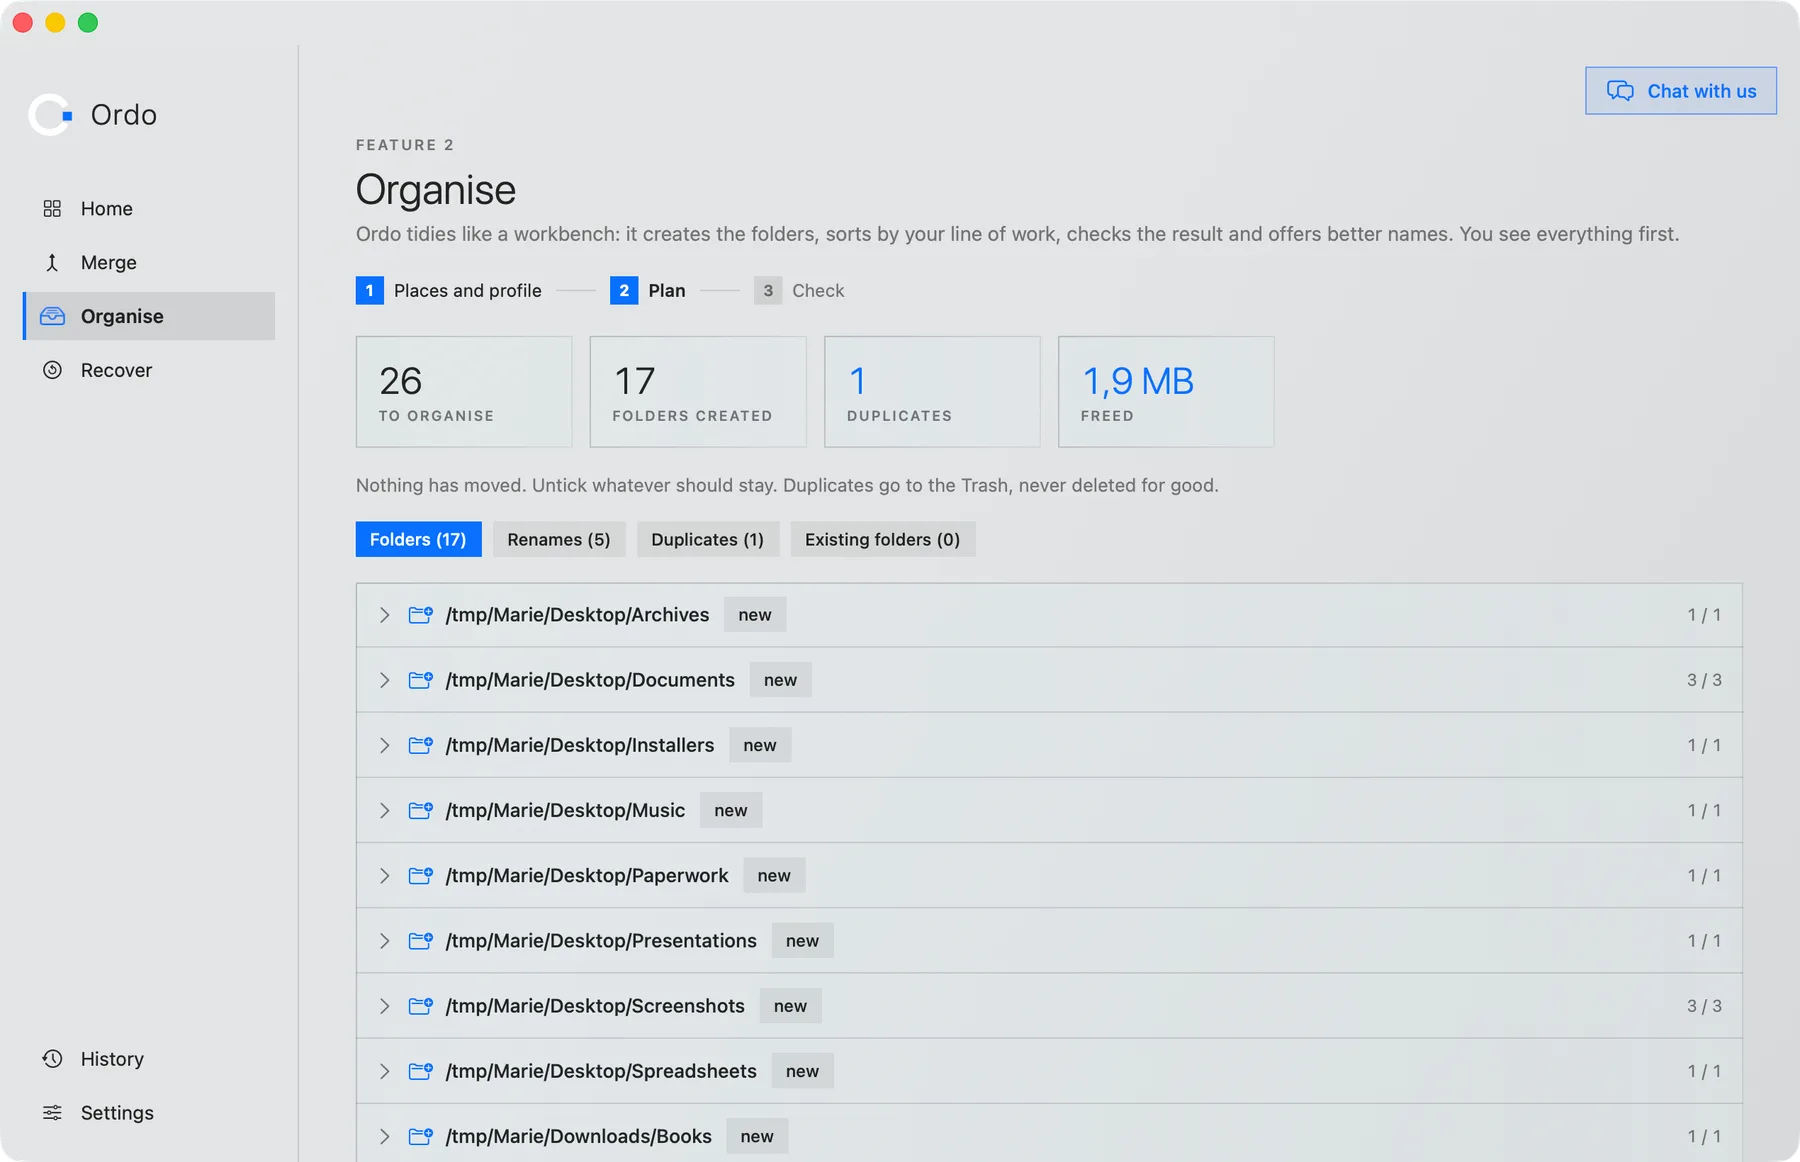Switch to the Folders (17) tab
This screenshot has width=1800, height=1162.
tap(418, 539)
